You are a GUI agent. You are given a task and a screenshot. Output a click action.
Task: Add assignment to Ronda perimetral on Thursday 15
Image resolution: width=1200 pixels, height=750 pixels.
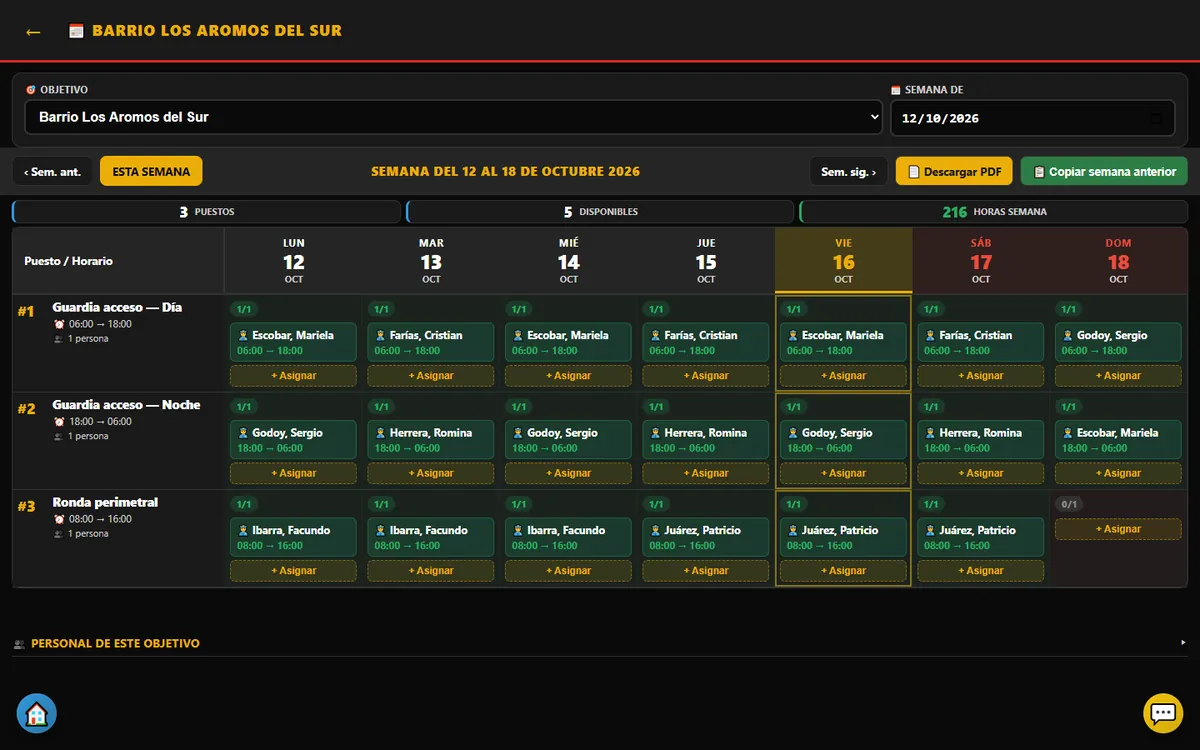pos(705,571)
